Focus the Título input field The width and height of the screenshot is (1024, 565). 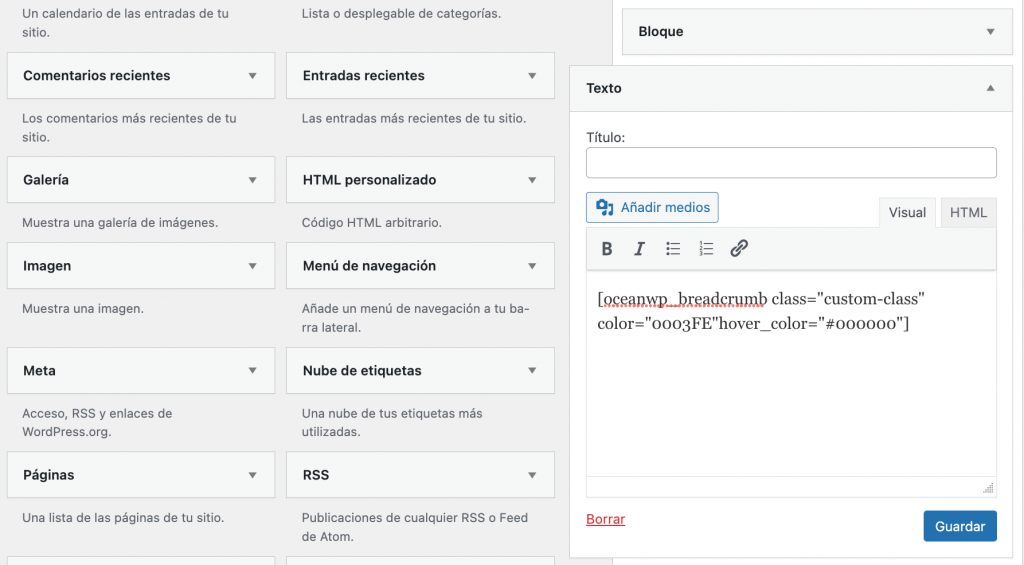point(790,163)
